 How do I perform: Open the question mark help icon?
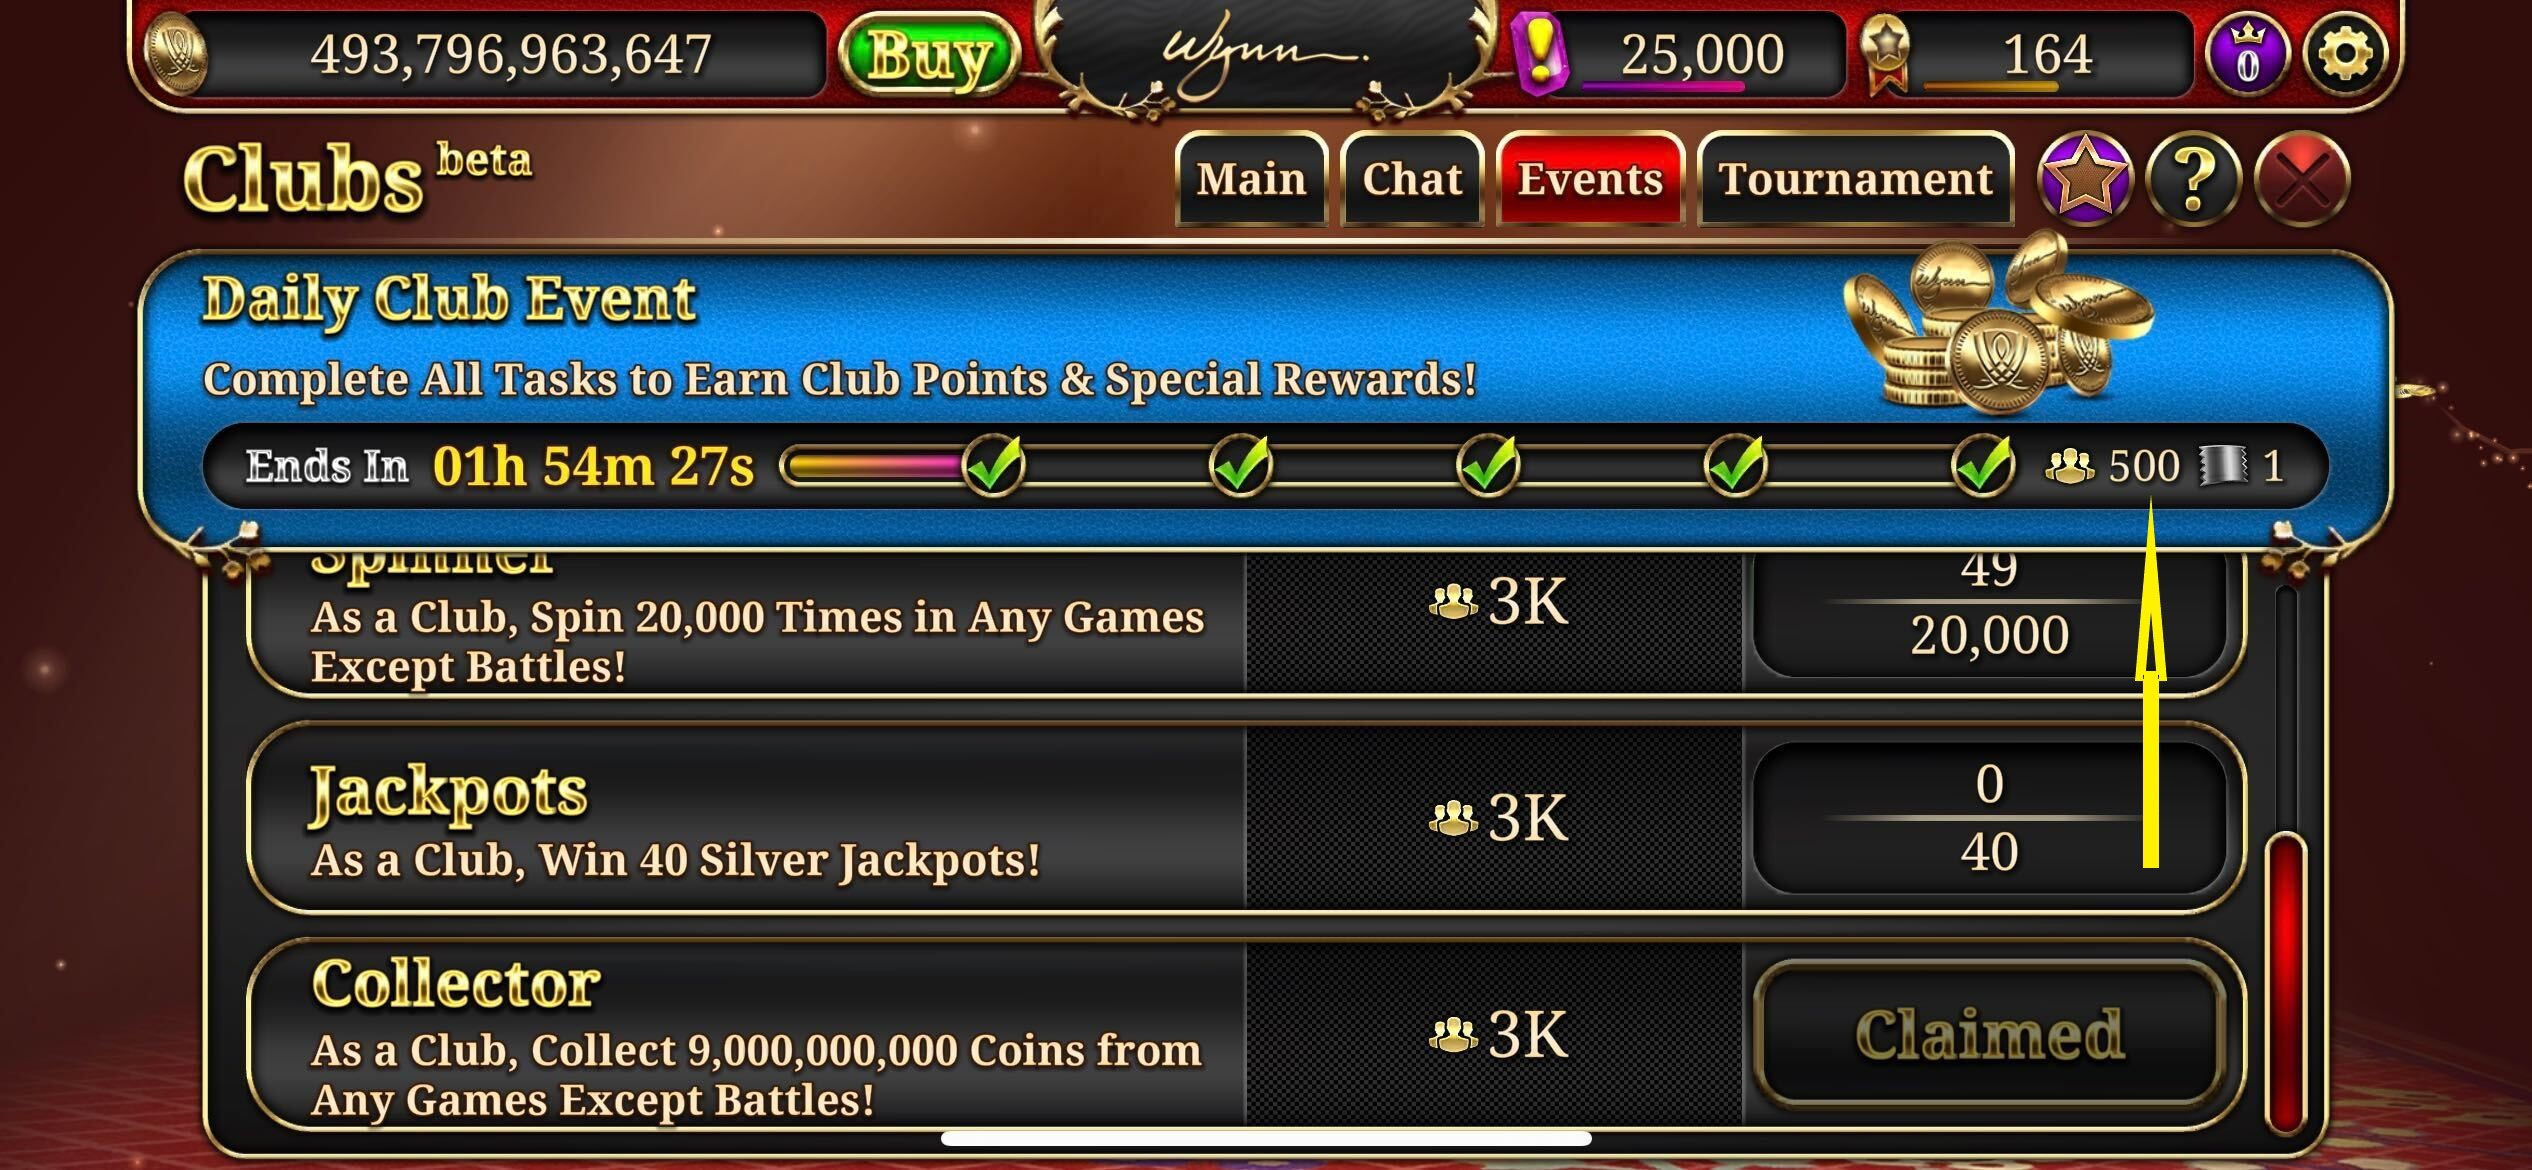2194,179
